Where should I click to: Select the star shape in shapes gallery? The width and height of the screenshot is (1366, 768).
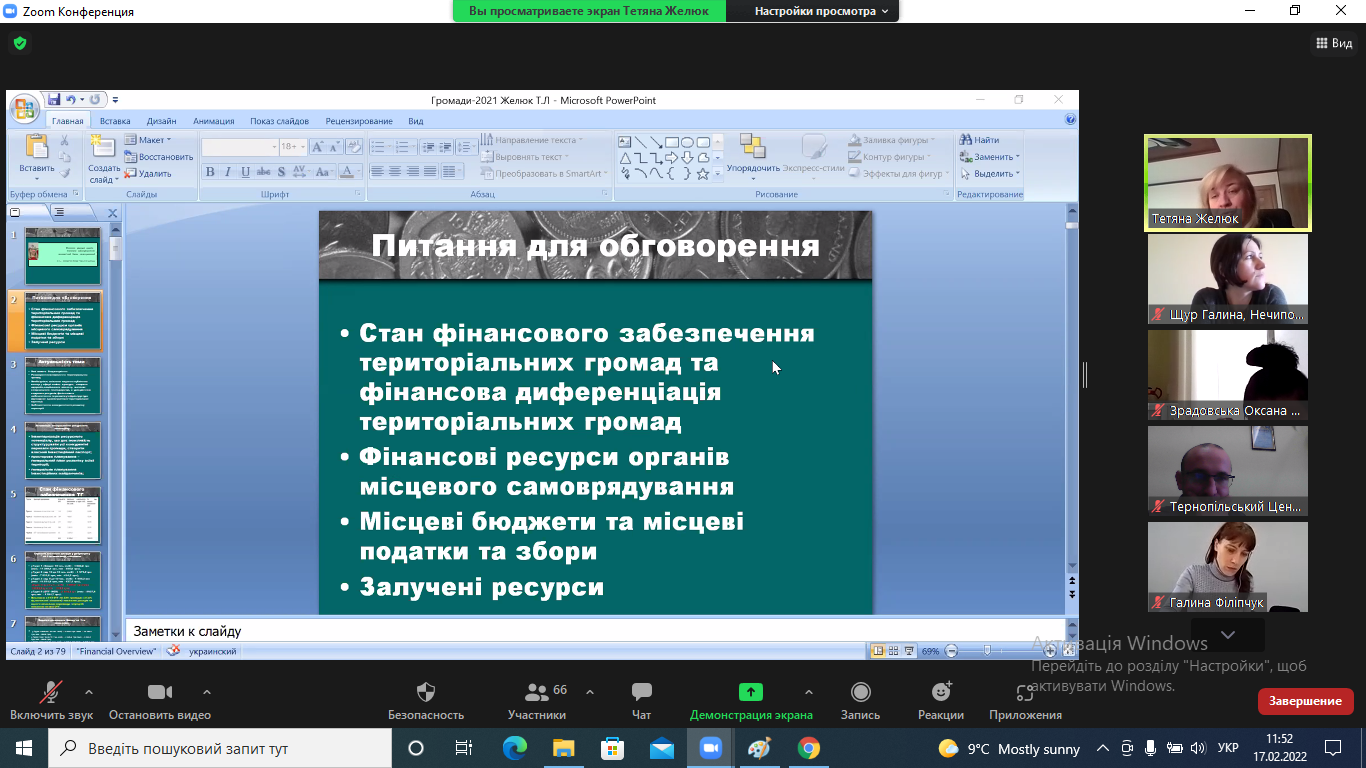(x=703, y=174)
